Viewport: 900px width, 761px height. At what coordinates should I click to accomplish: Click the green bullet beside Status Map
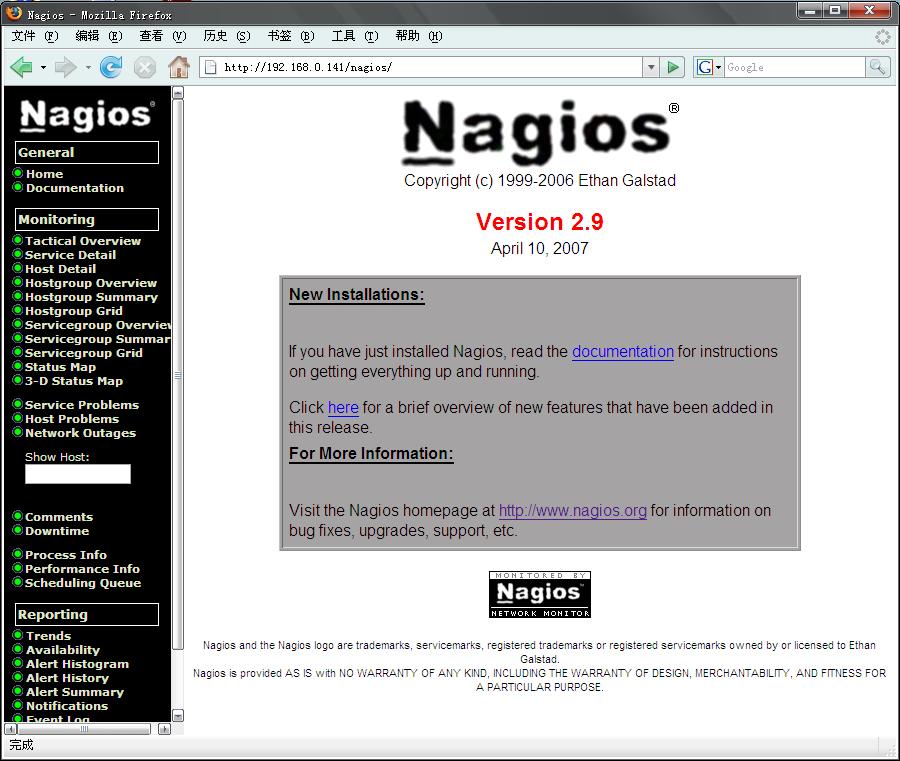pos(18,366)
